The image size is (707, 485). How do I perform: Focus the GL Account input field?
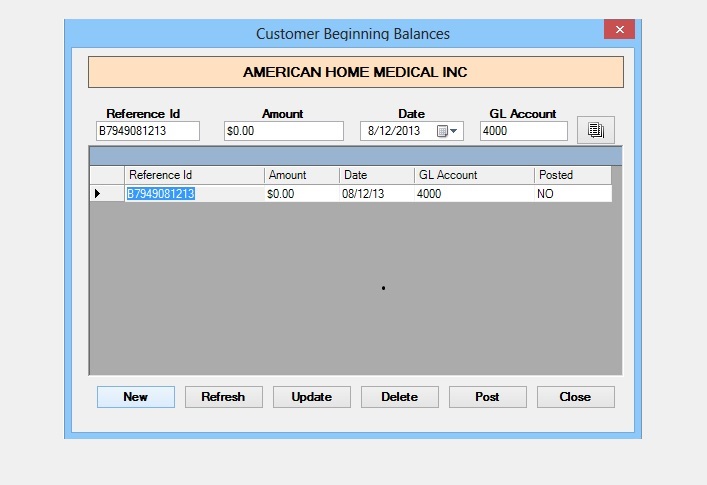coord(523,131)
